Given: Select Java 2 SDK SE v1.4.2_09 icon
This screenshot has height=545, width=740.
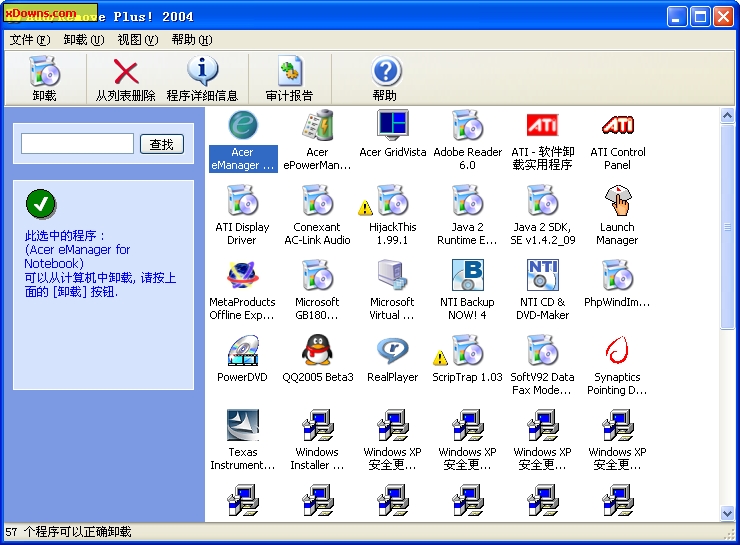Looking at the screenshot, I should (543, 200).
